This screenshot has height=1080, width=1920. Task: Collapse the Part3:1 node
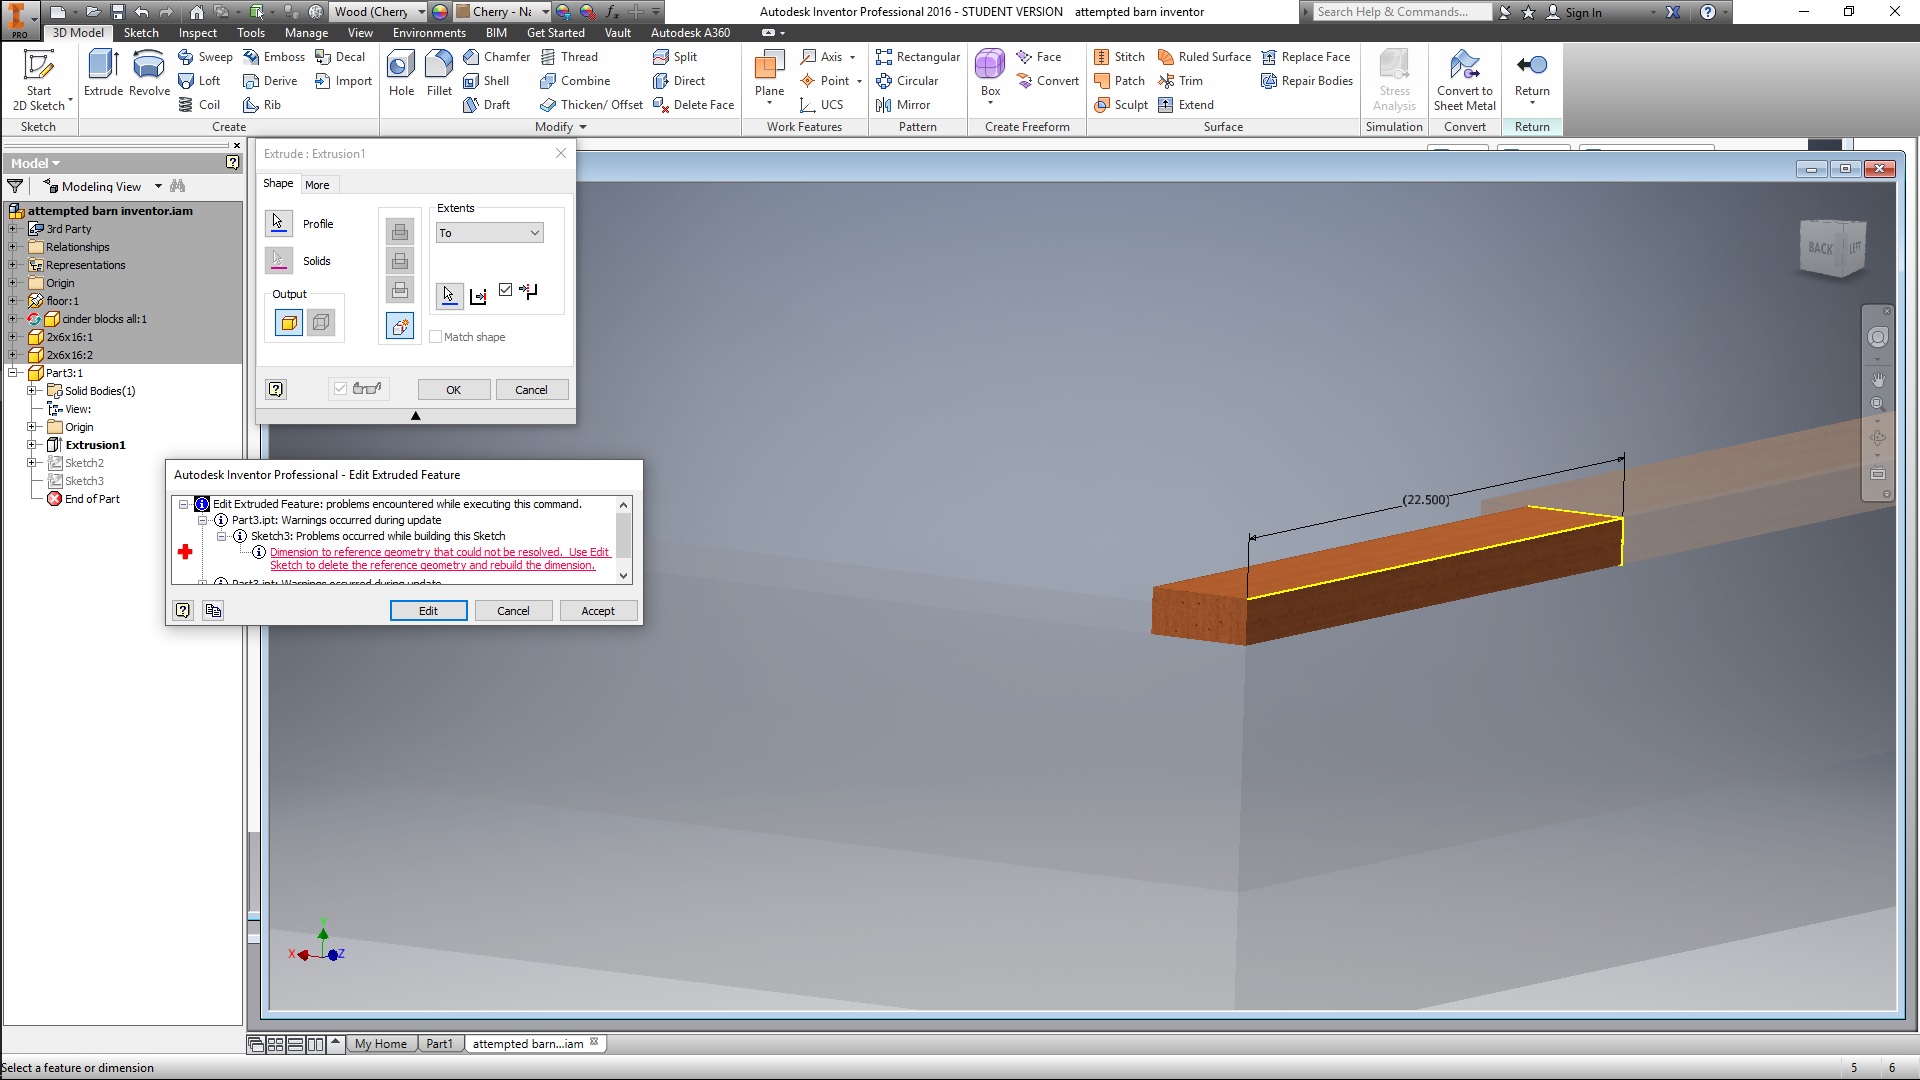pyautogui.click(x=12, y=372)
